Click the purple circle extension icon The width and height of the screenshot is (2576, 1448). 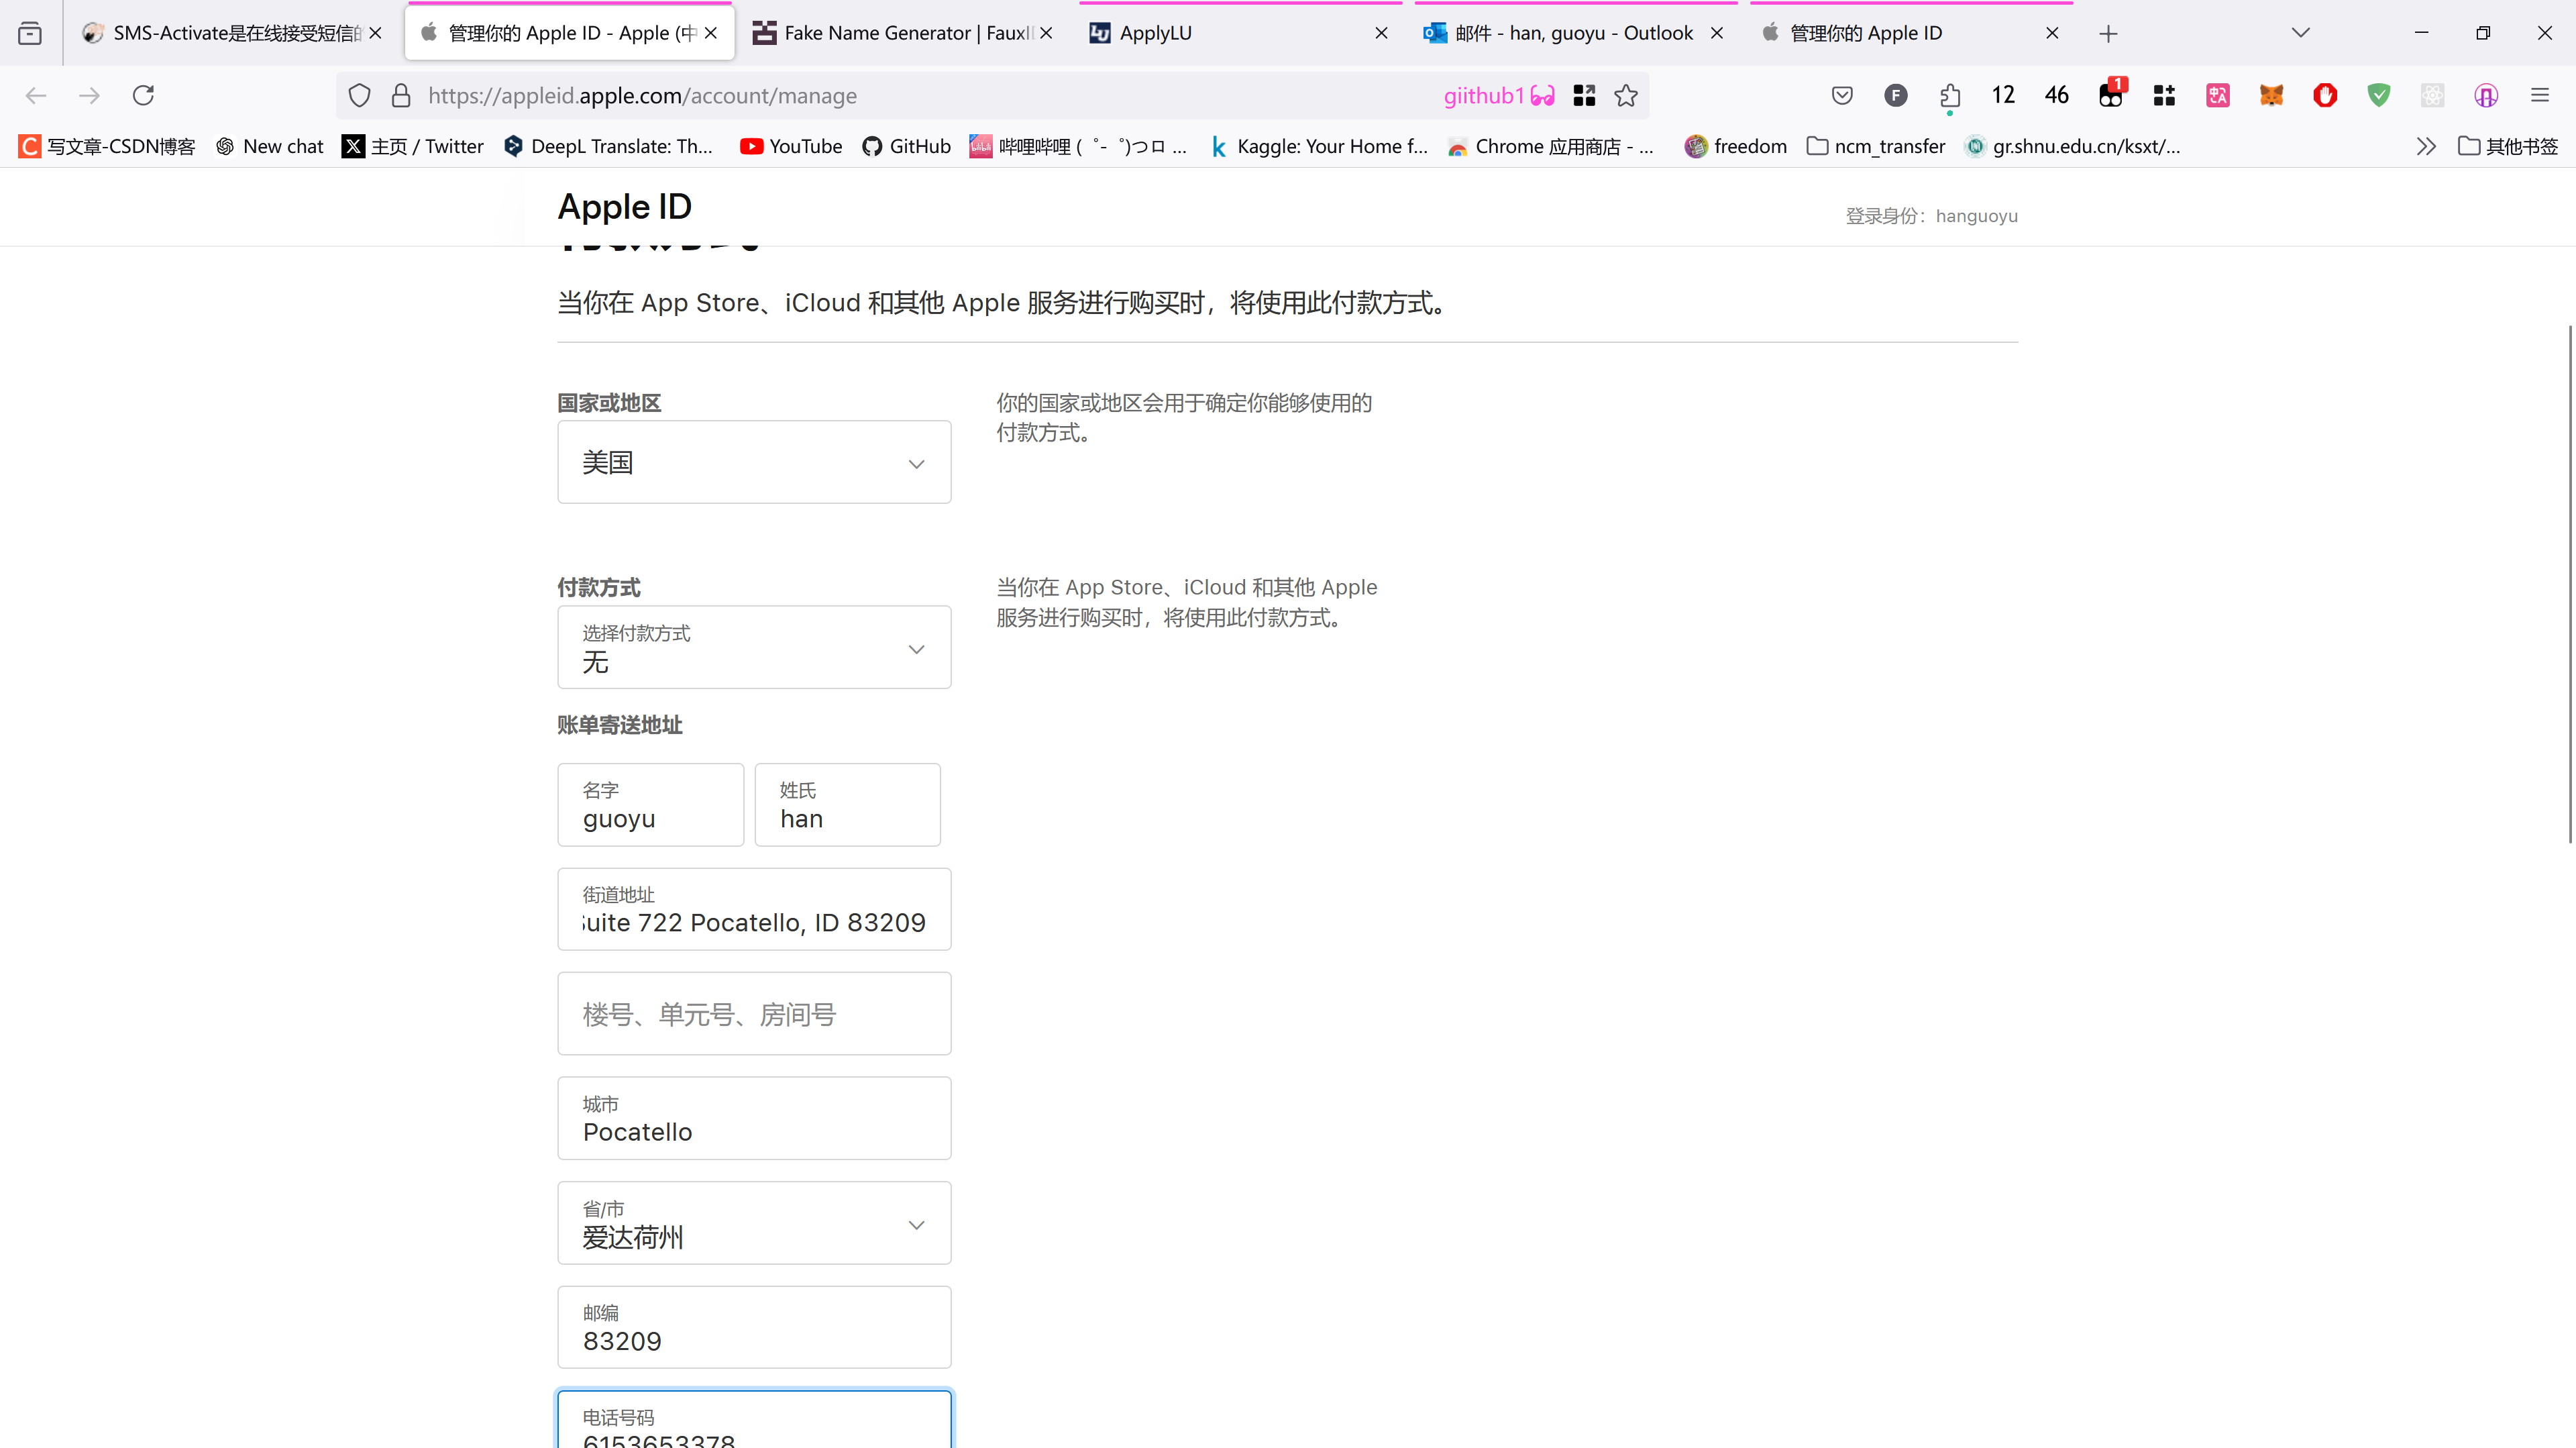2486,95
